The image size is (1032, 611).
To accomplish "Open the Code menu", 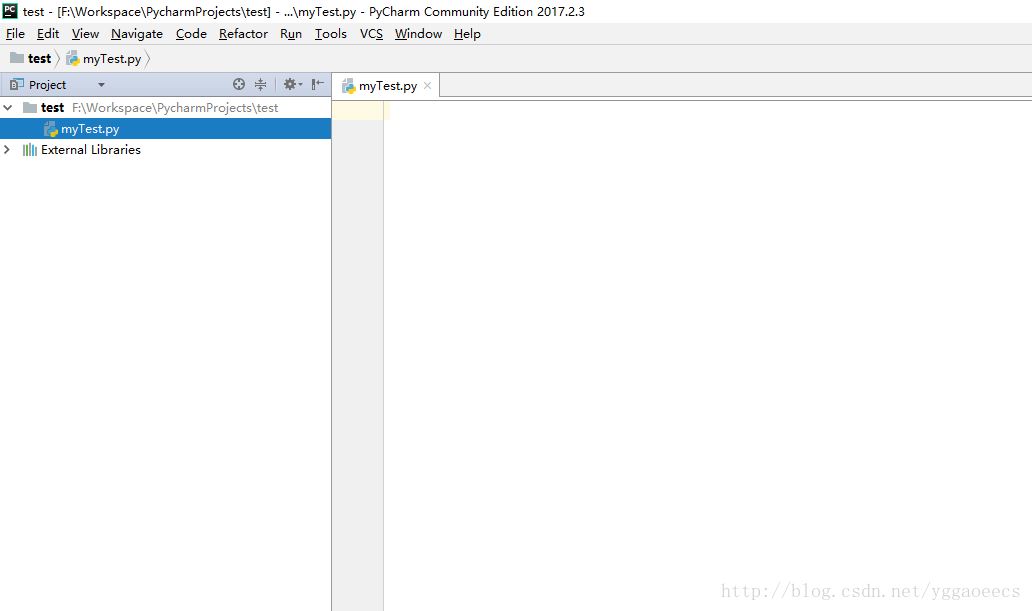I will 191,34.
